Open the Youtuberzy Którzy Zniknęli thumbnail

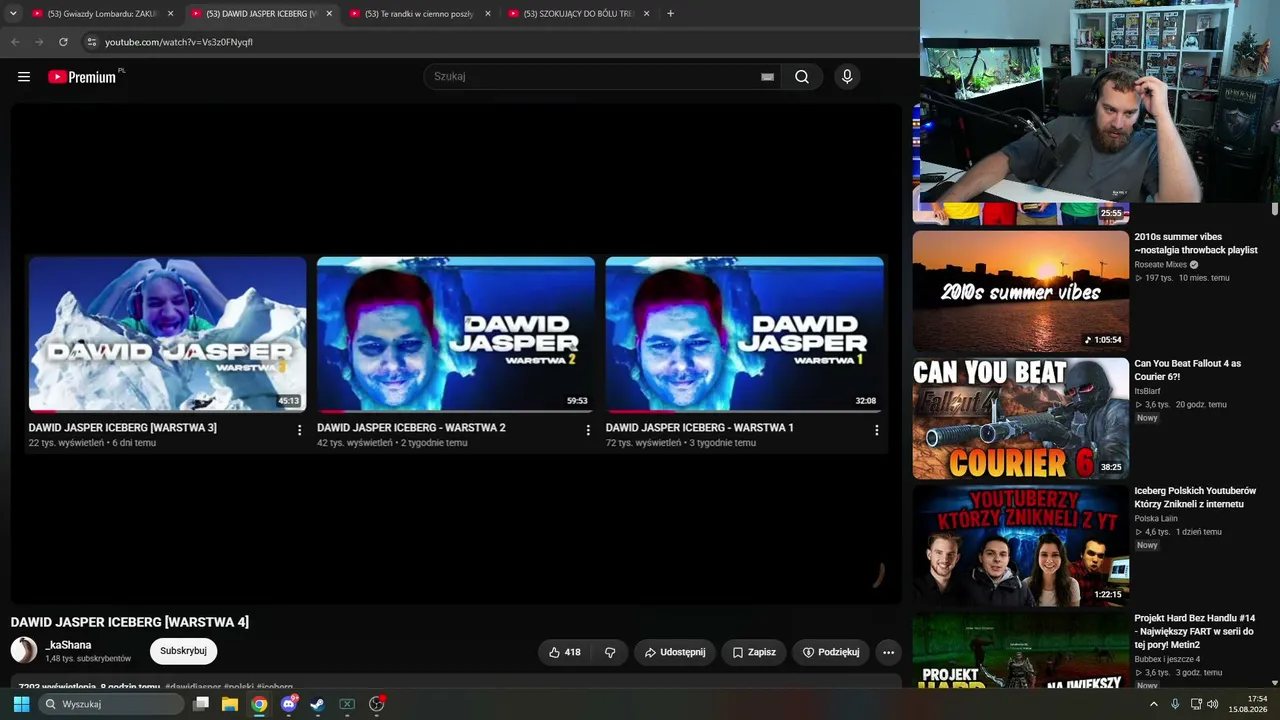click(x=1021, y=545)
